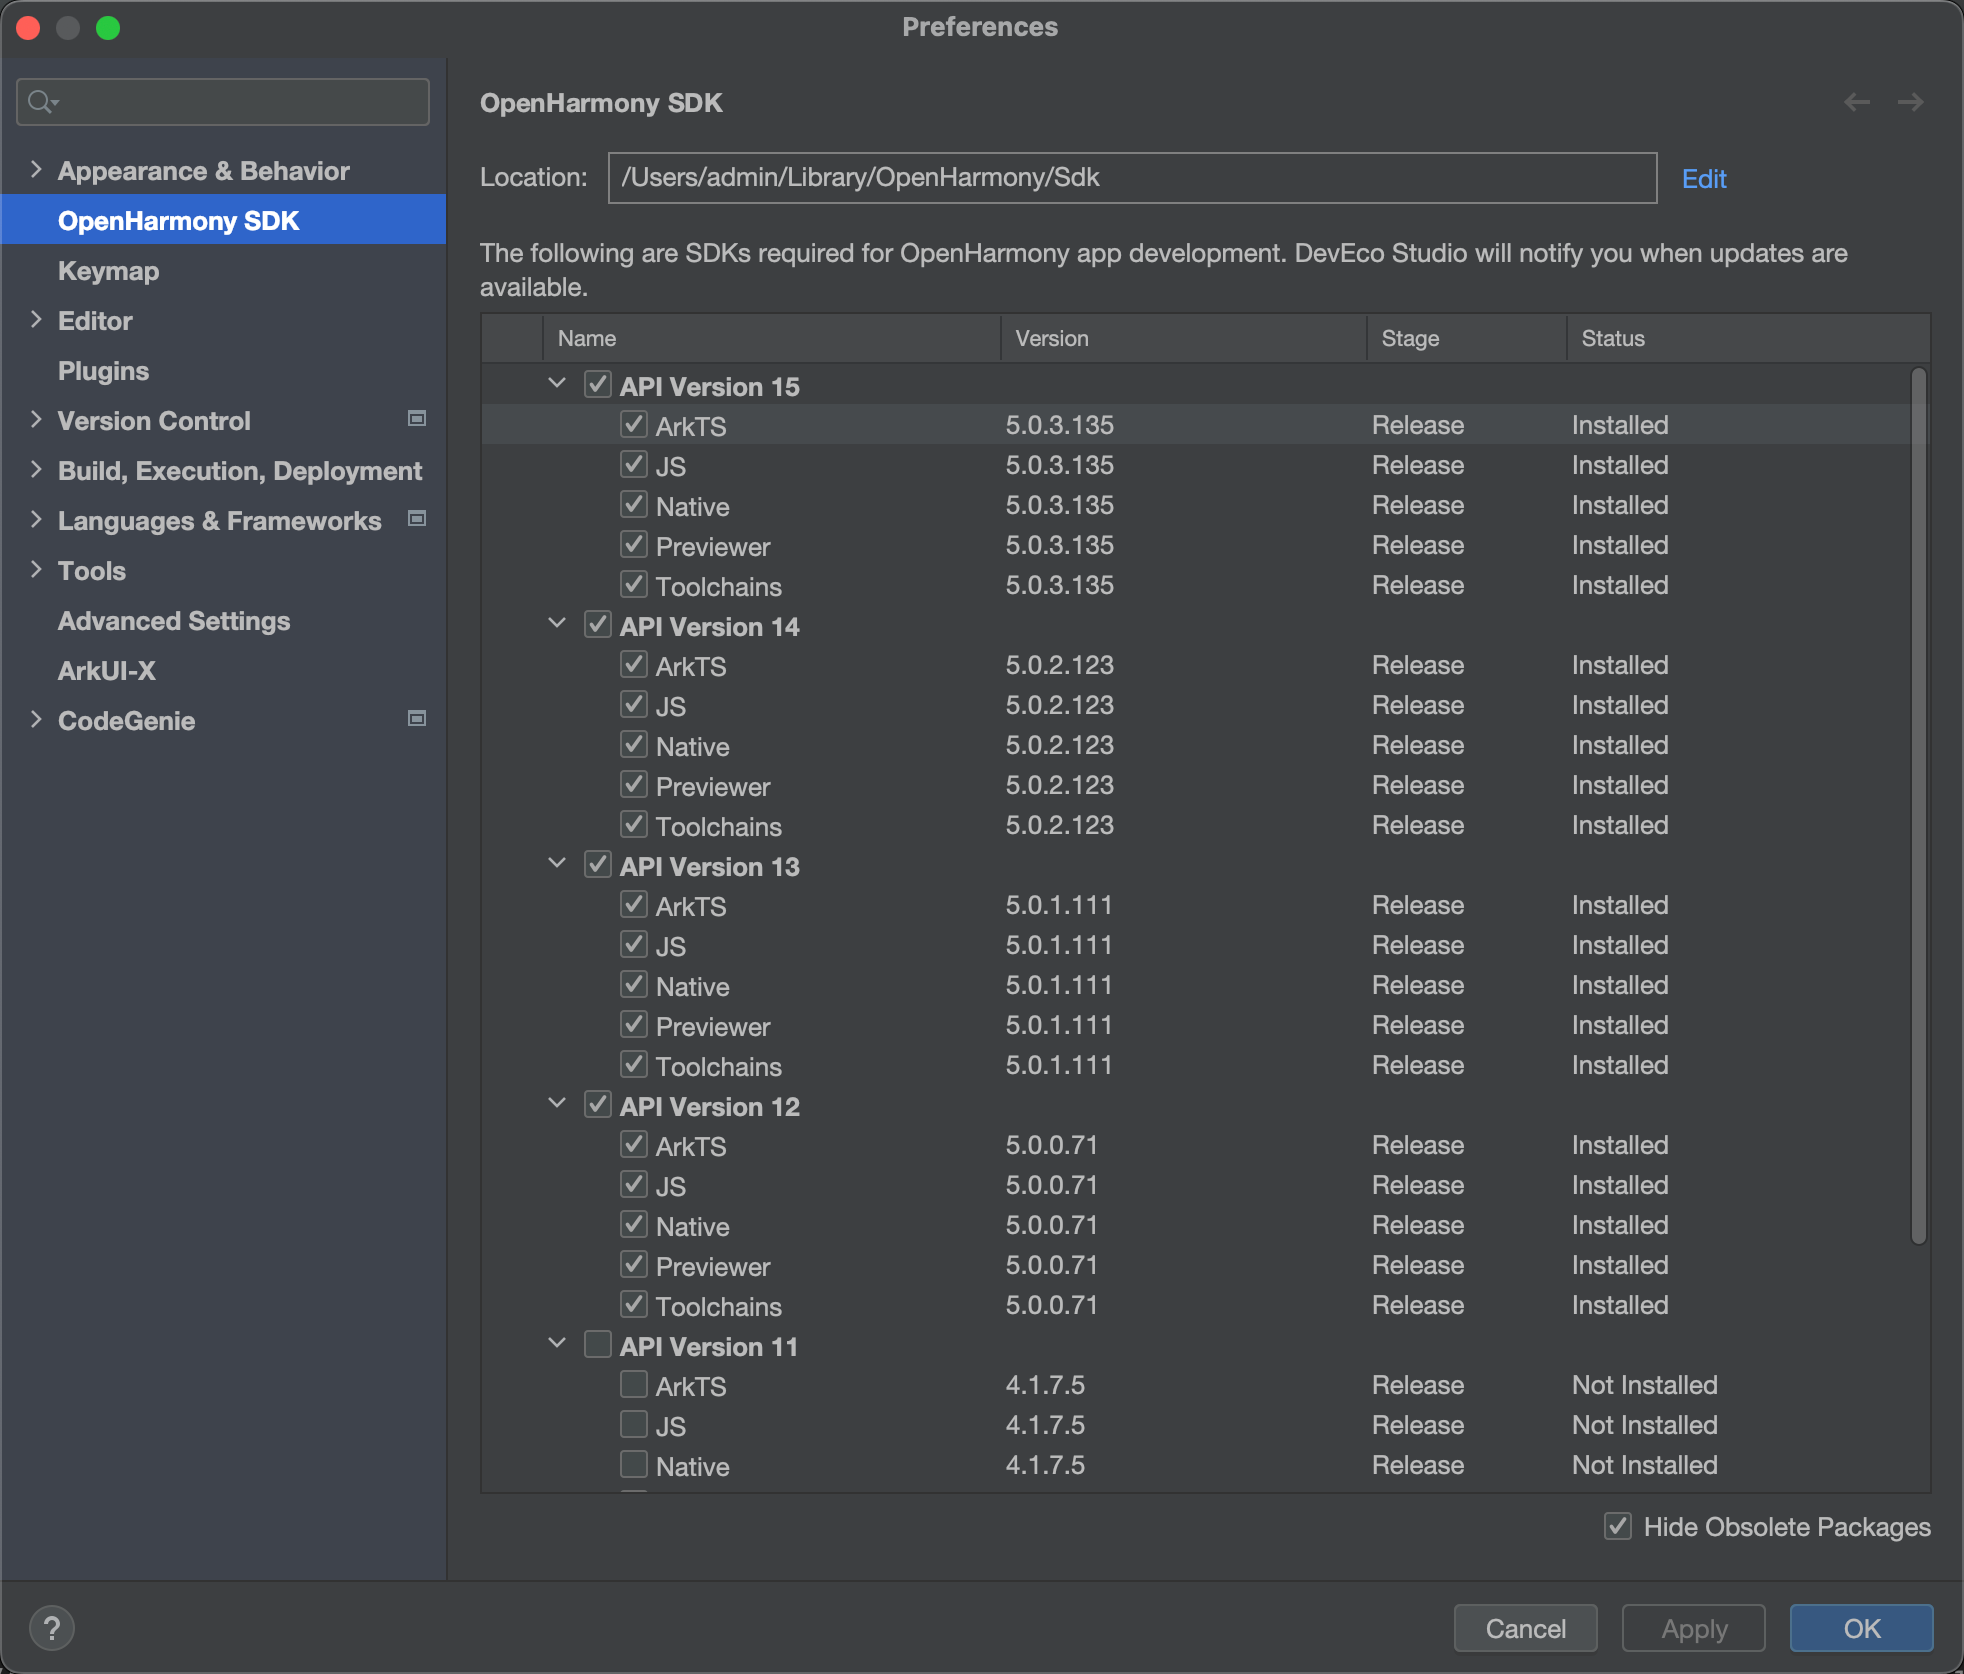Toggle the API Version 13 checkbox
The image size is (1964, 1674).
(598, 865)
